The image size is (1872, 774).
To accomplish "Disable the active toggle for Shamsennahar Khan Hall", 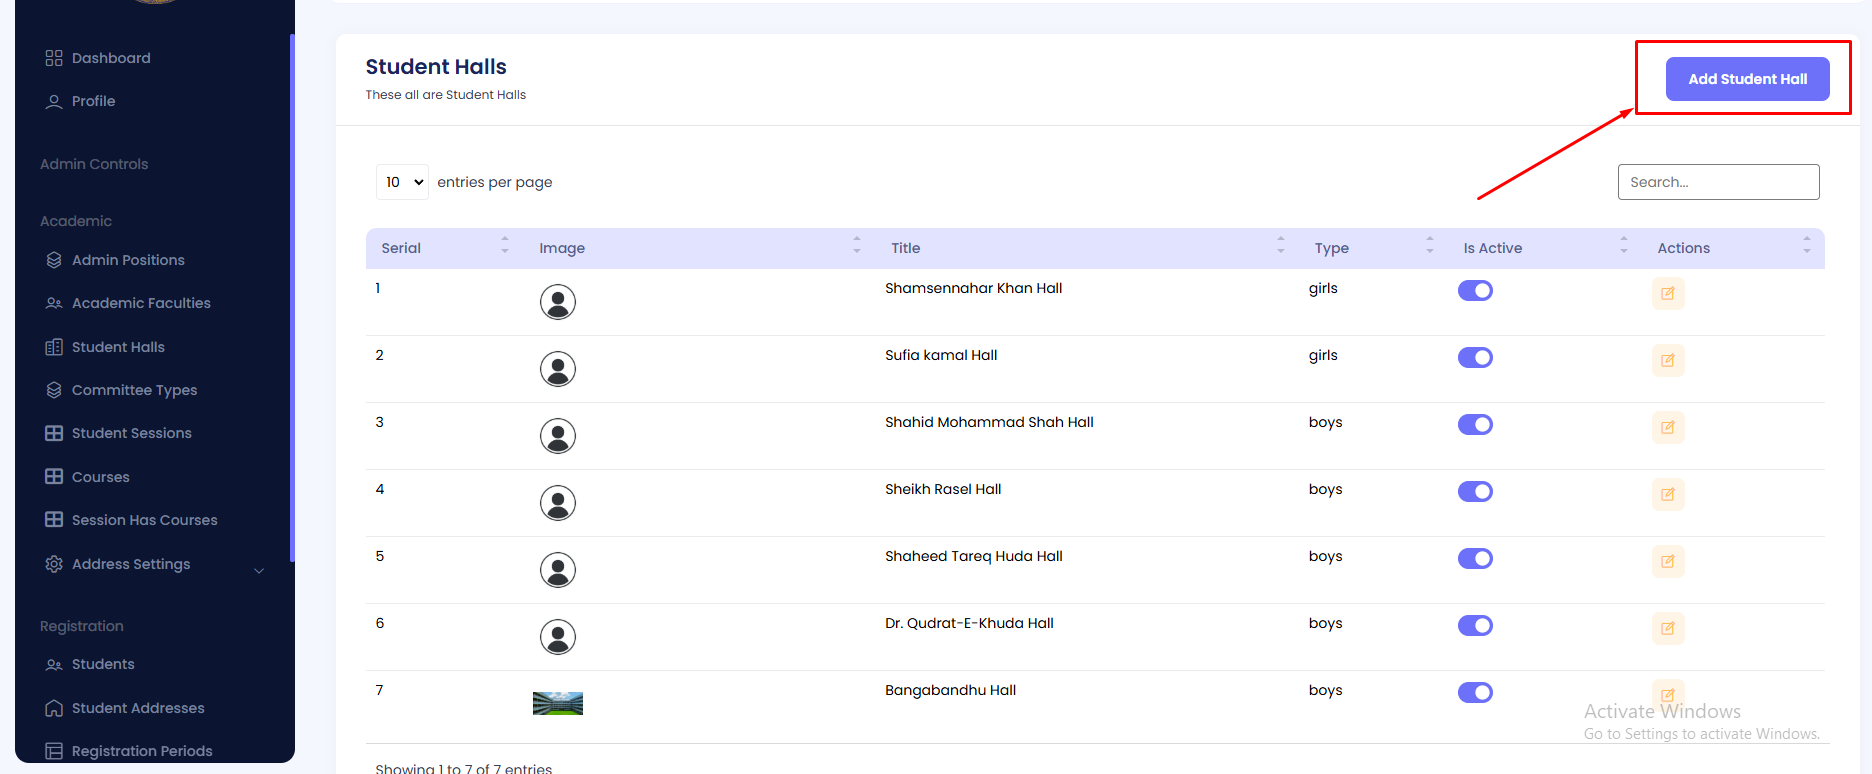I will coord(1475,291).
